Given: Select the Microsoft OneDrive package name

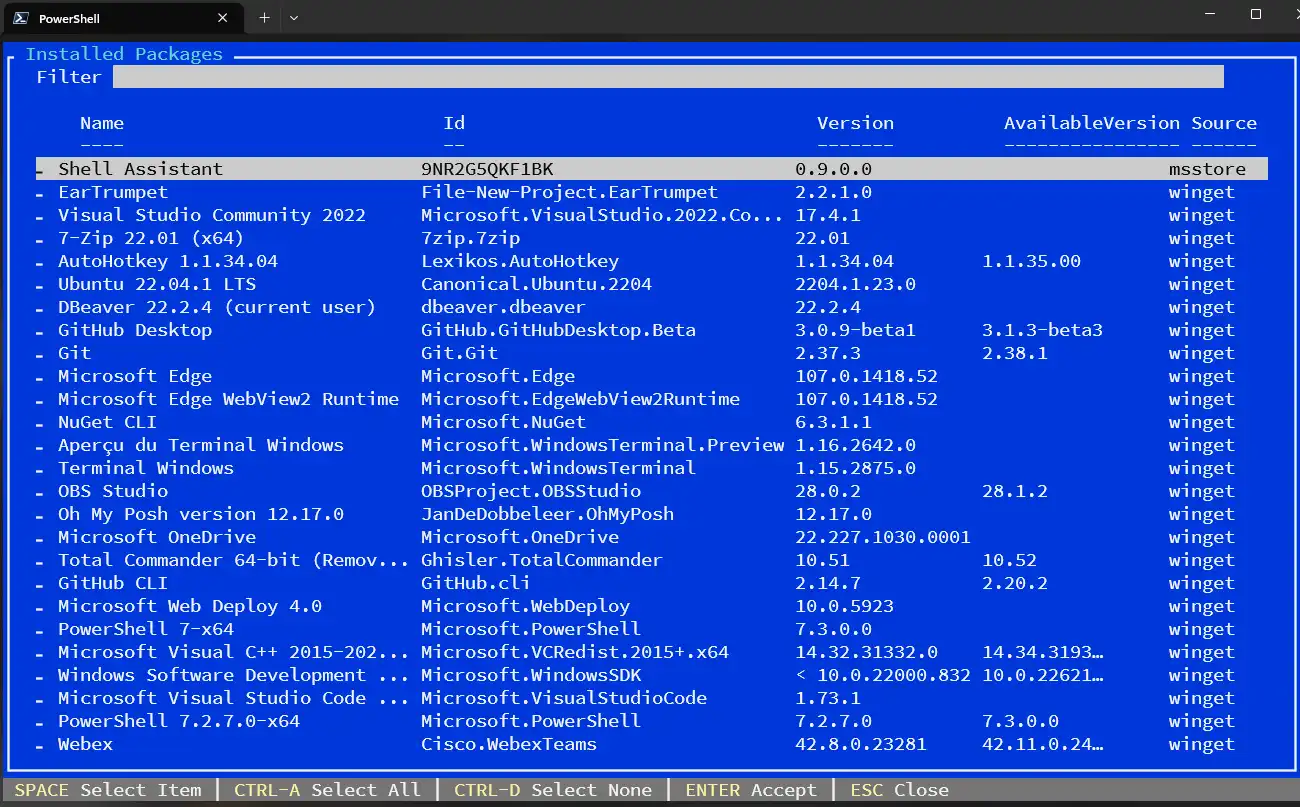Looking at the screenshot, I should (x=157, y=537).
